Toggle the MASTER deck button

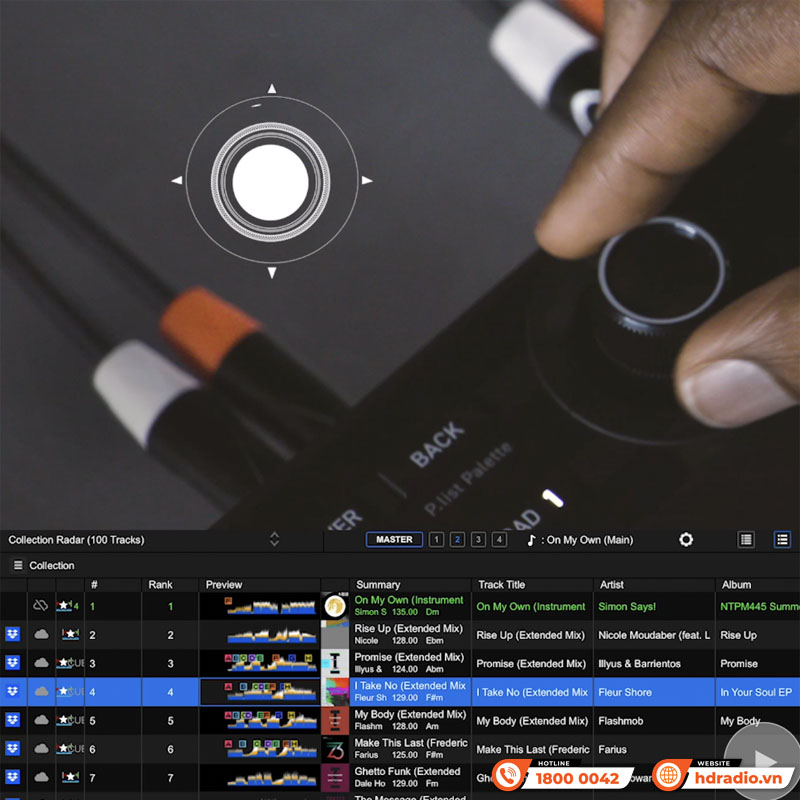(x=394, y=540)
